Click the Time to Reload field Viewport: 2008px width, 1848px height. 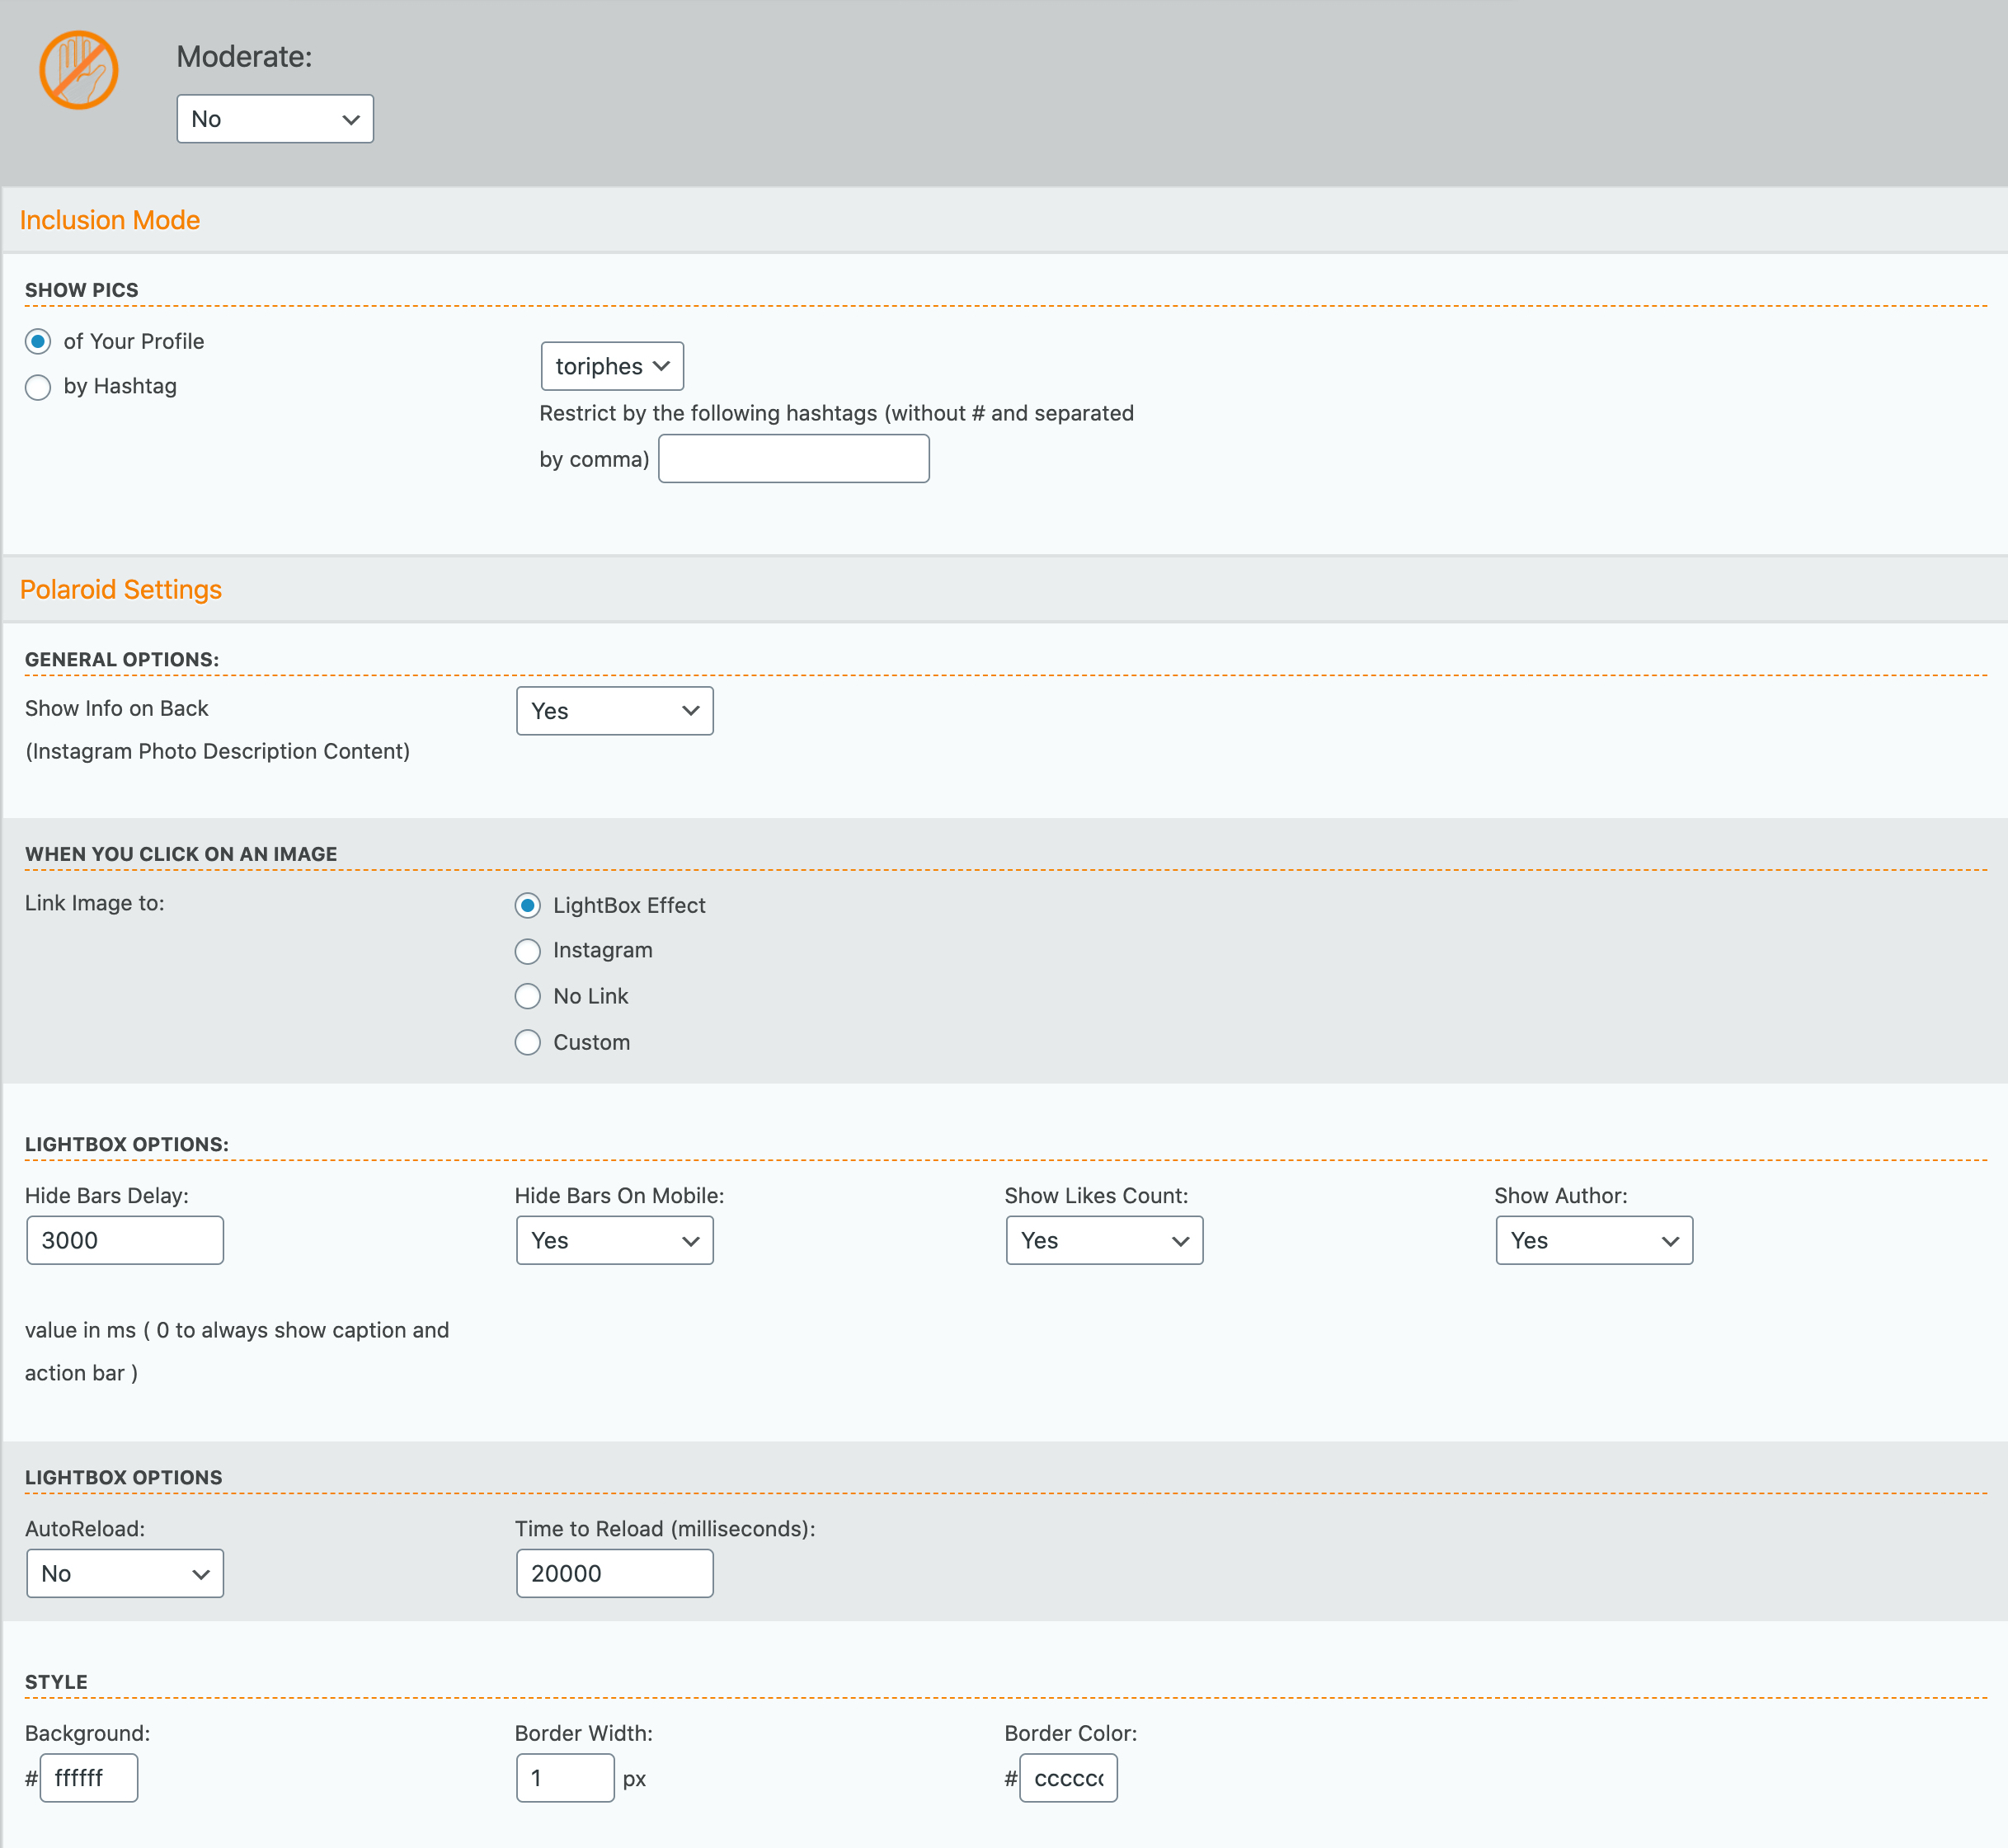coord(614,1573)
